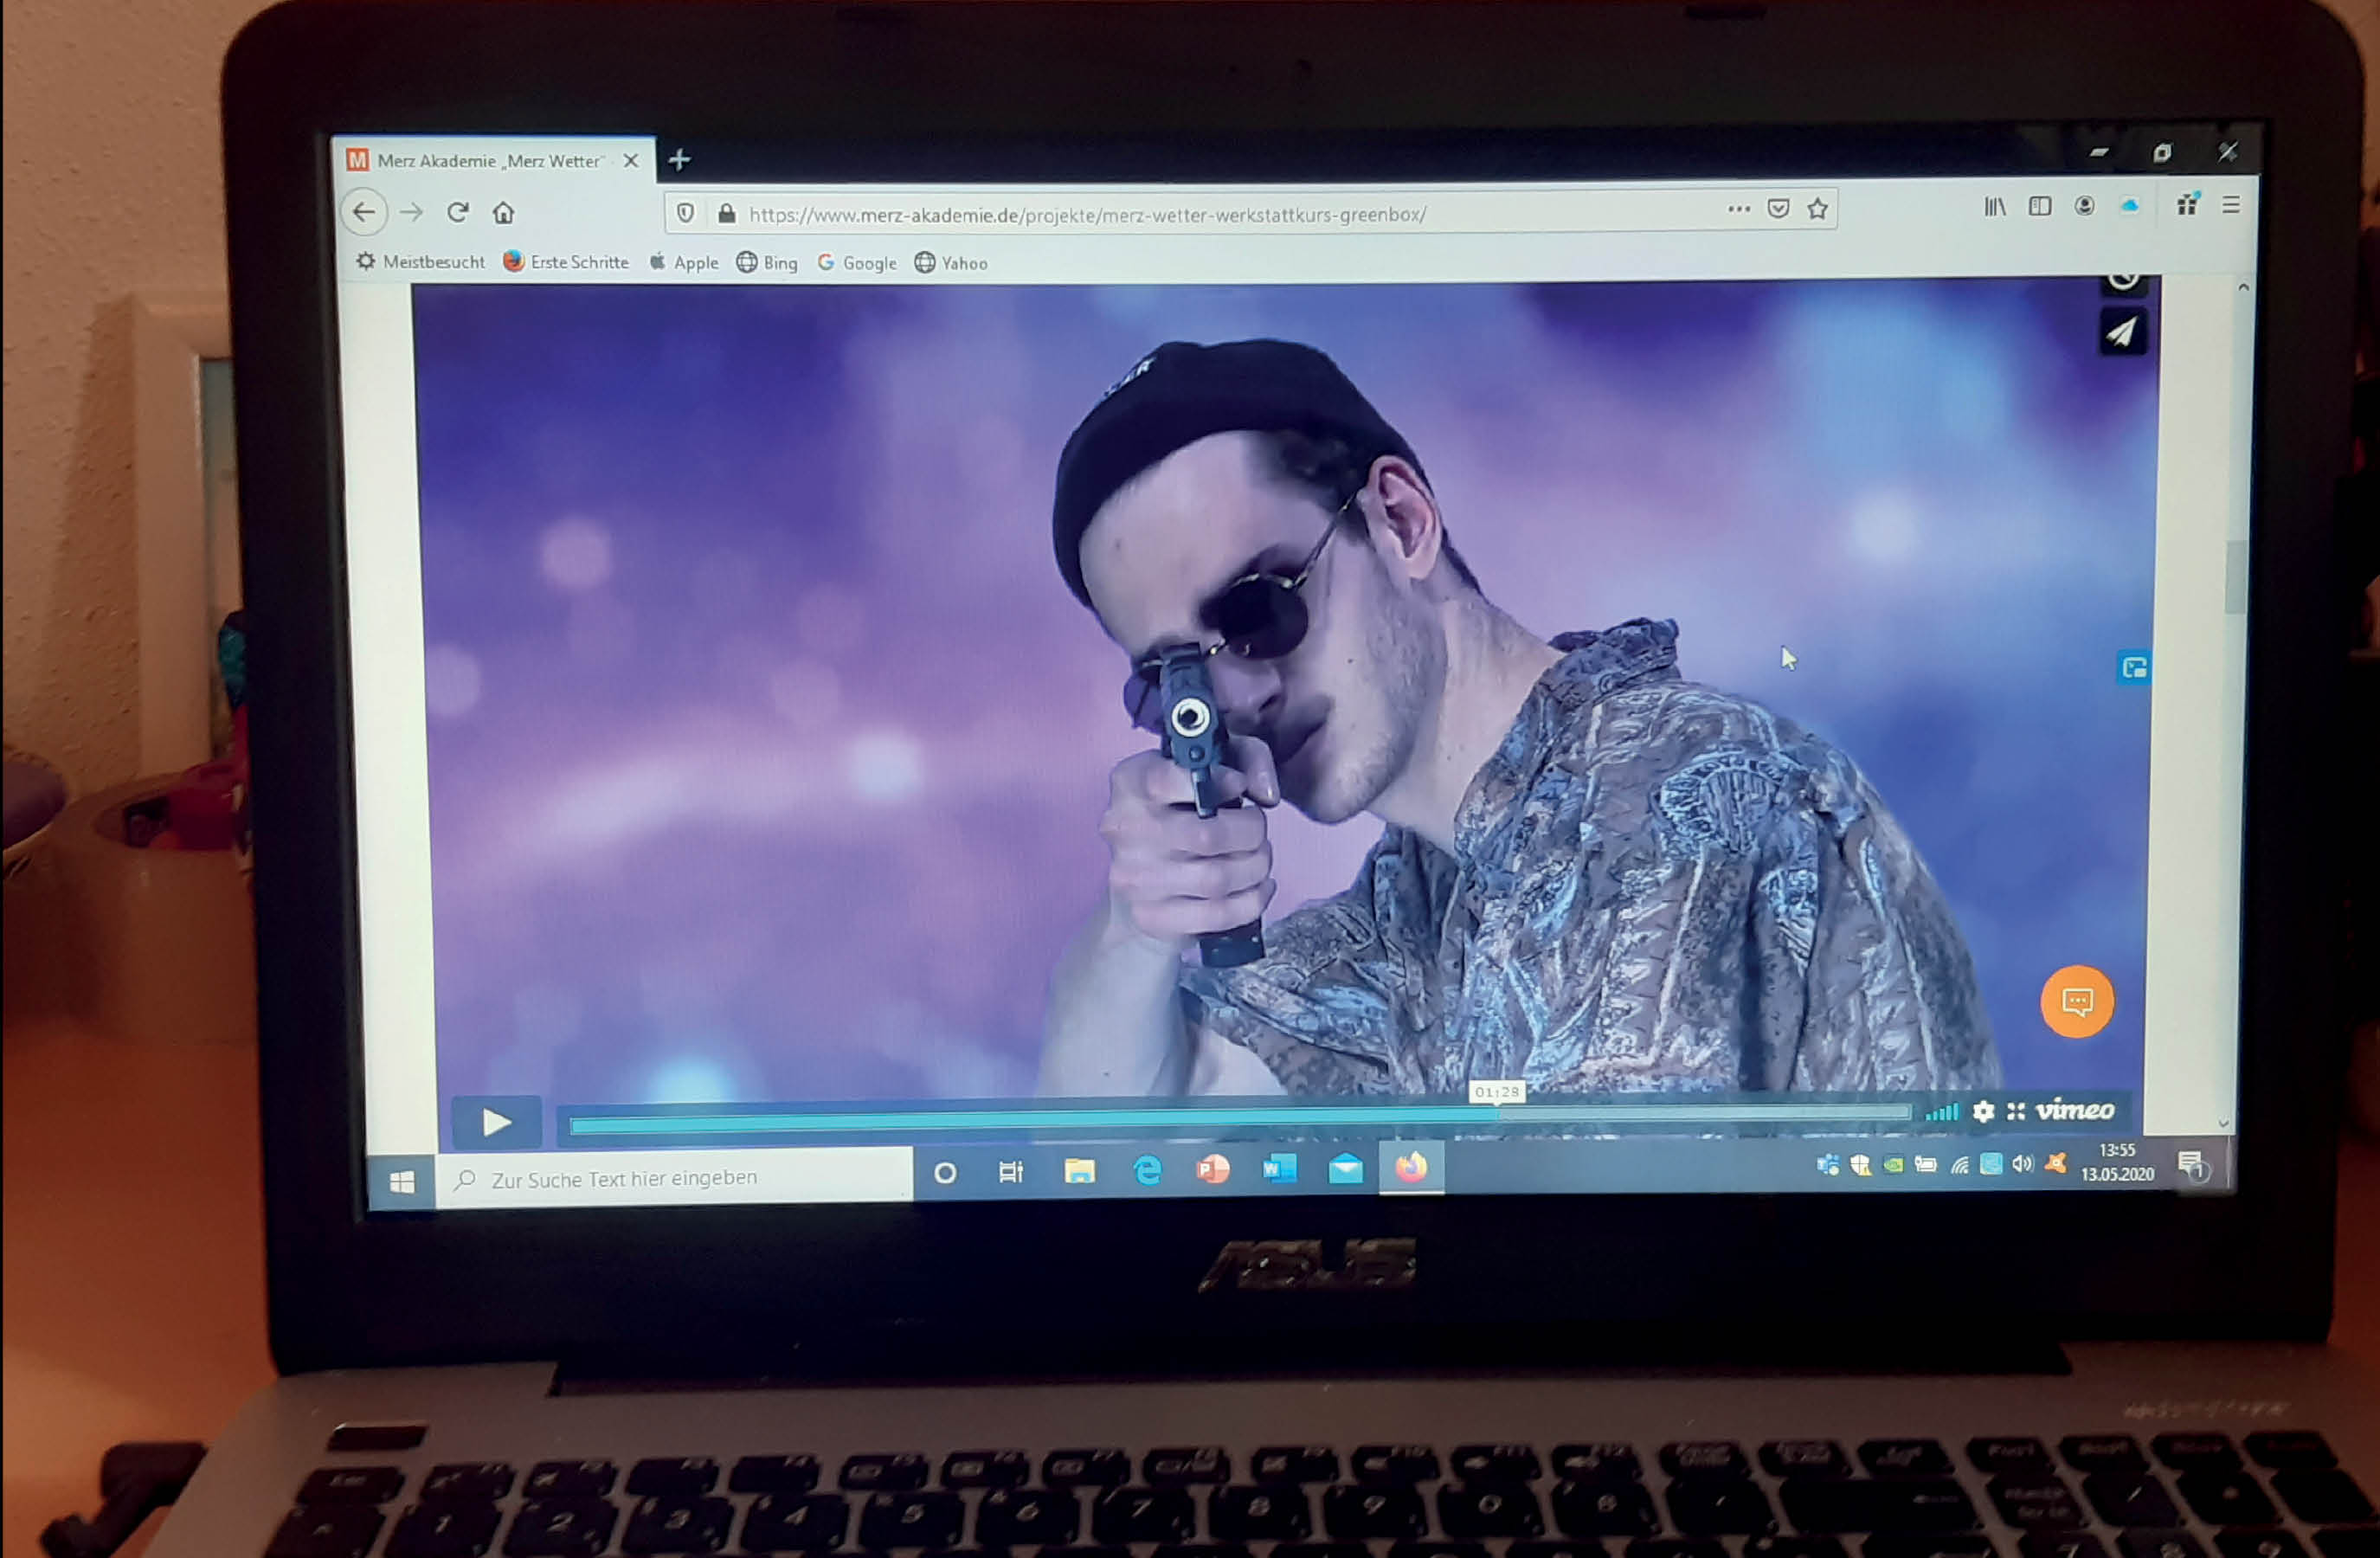Toggle the Firefox sidebar view
Image resolution: width=2380 pixels, height=1558 pixels.
(x=2040, y=206)
